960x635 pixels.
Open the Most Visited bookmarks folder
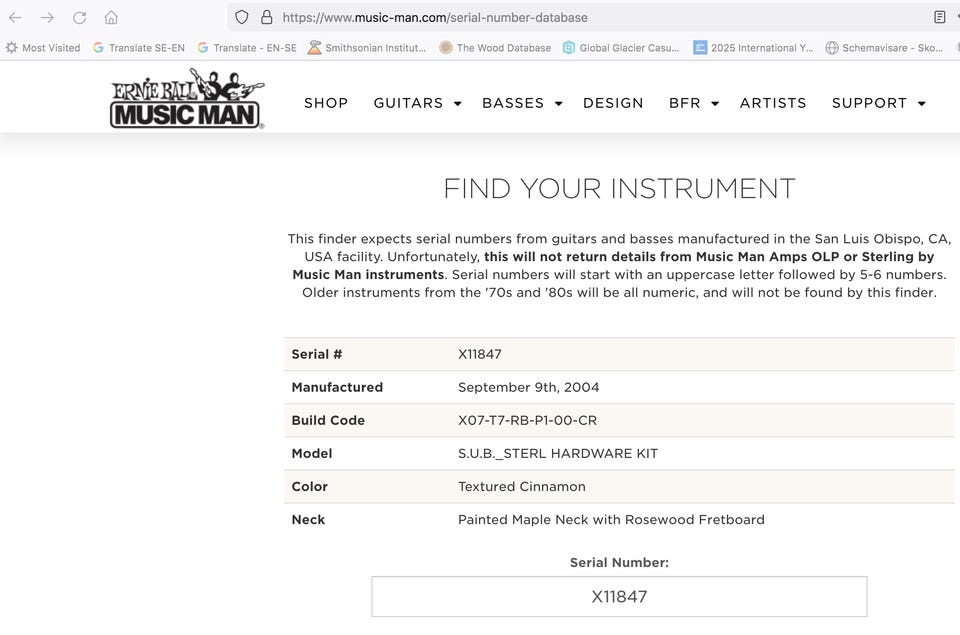[x=43, y=47]
